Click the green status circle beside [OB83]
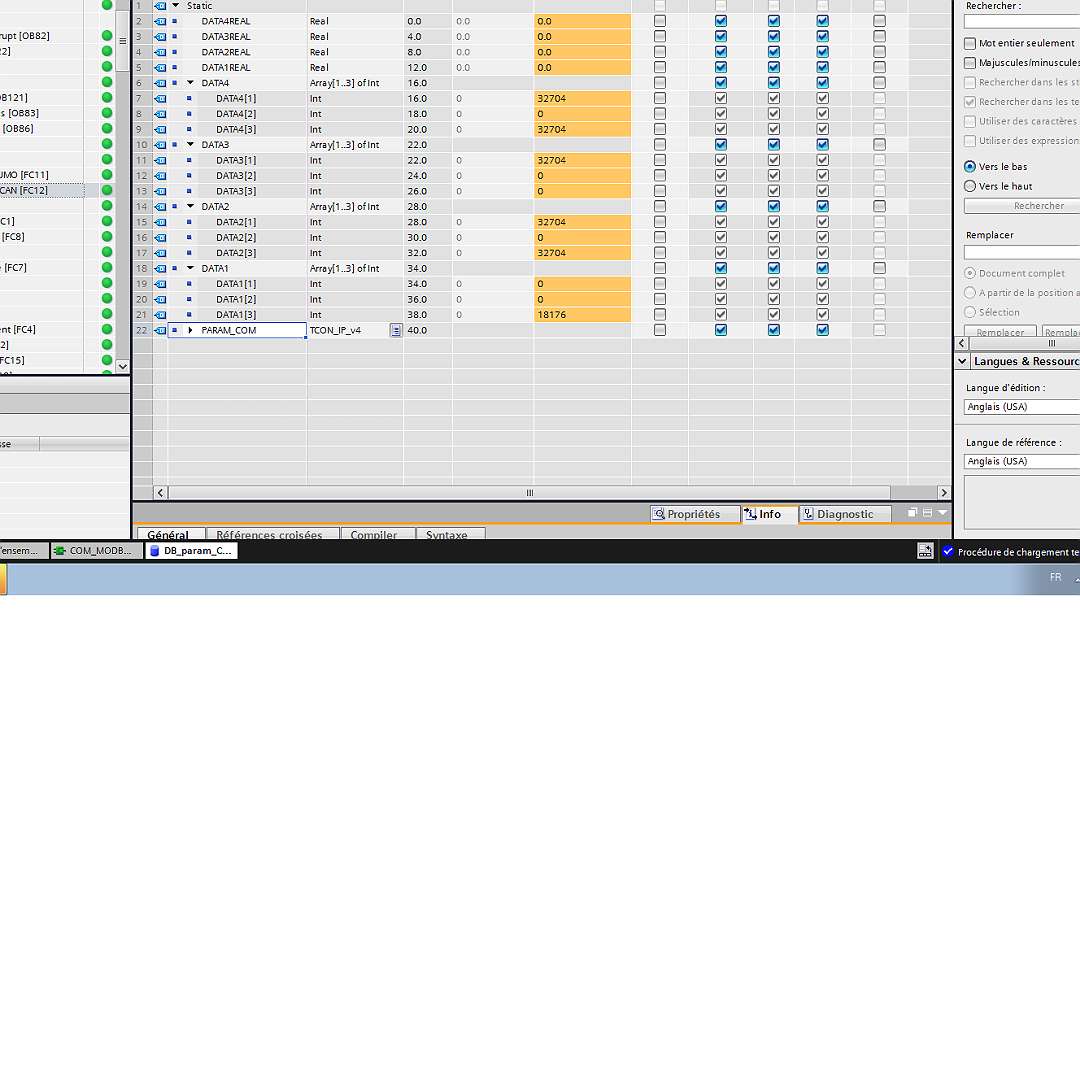The height and width of the screenshot is (1080, 1080). click(107, 113)
